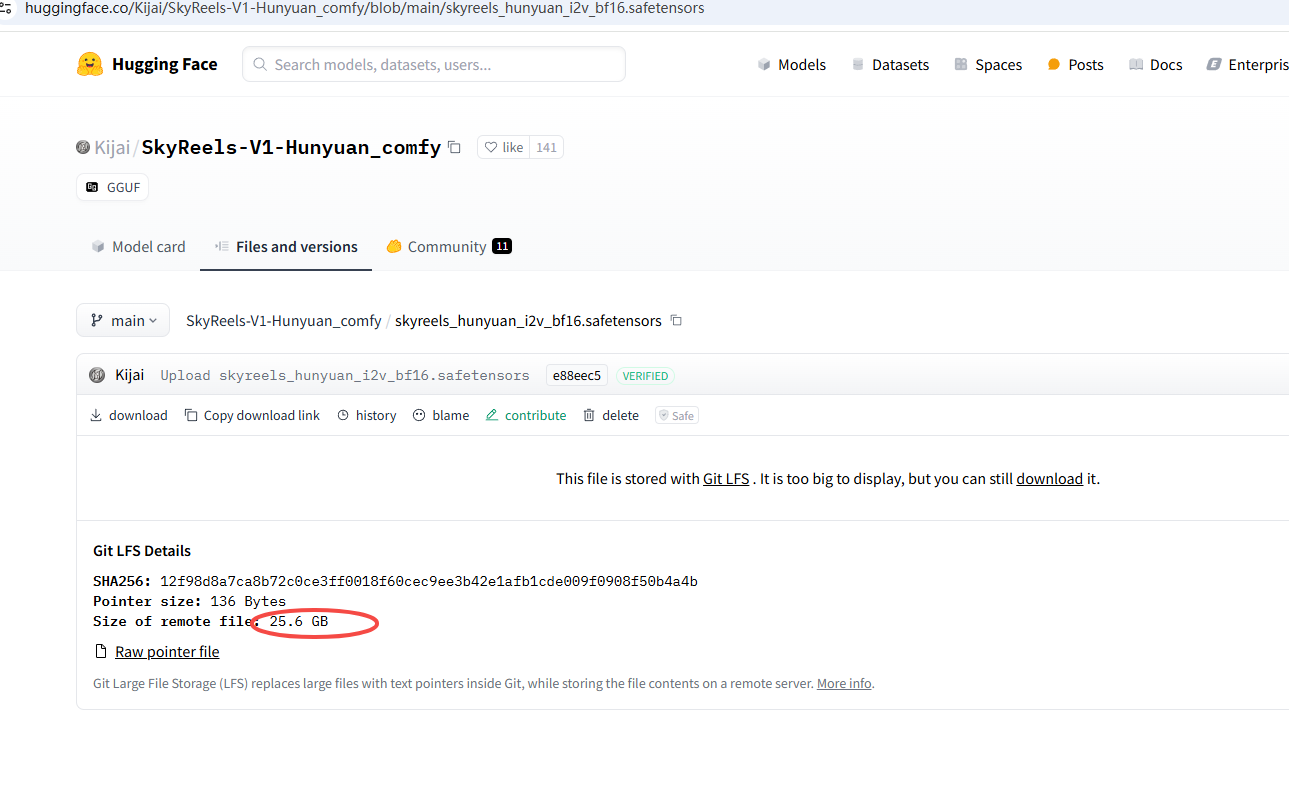The width and height of the screenshot is (1289, 807).
Task: Click the Git LFS Details heading
Action: click(x=142, y=551)
